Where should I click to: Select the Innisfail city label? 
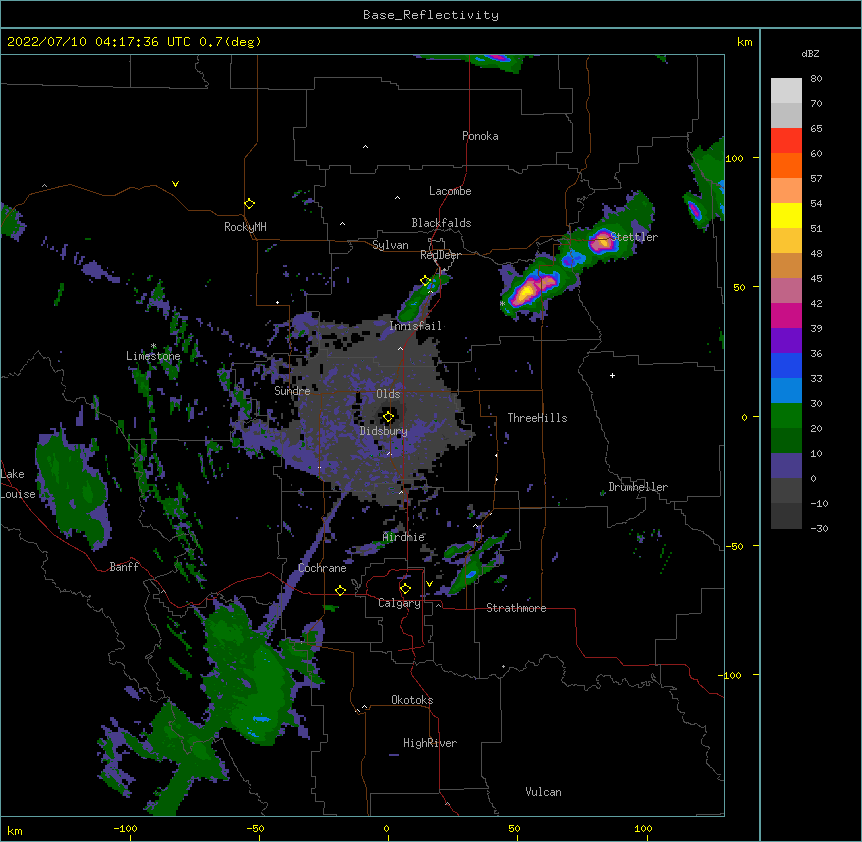(416, 326)
